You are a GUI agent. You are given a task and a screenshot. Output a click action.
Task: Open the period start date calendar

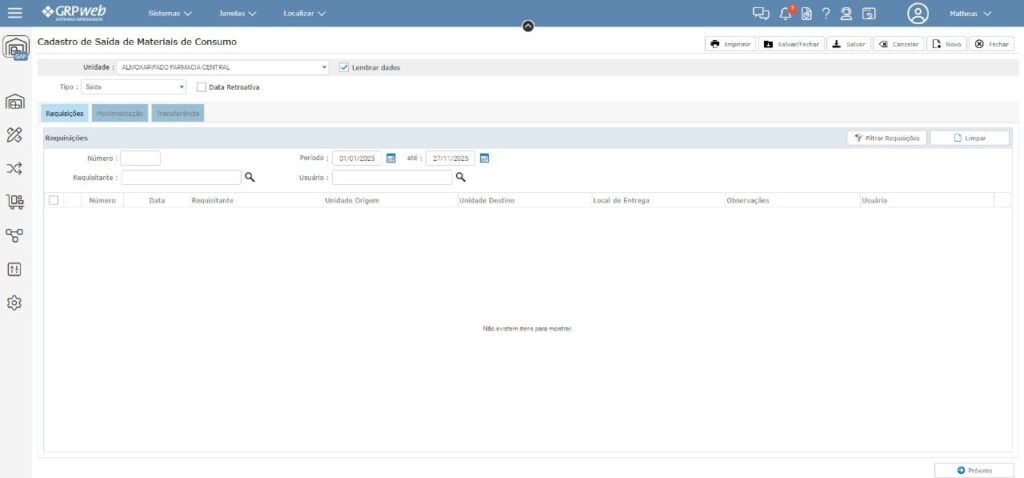click(x=391, y=158)
